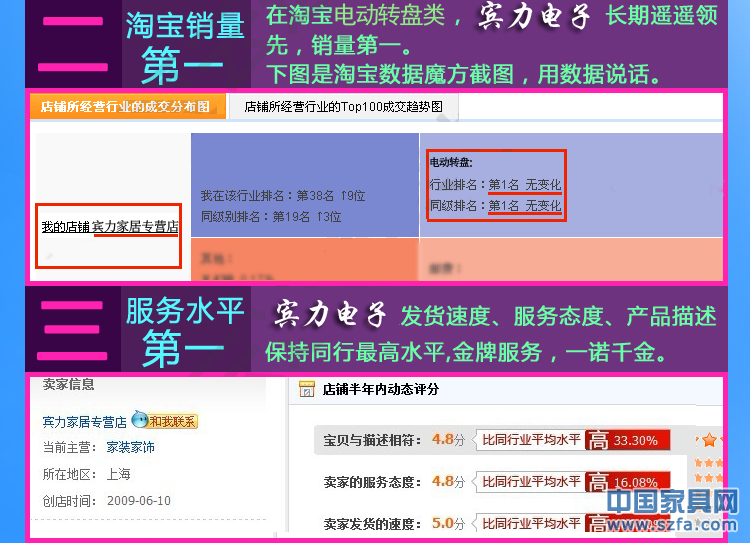Click the 和我联系 Wangwang chat icon
This screenshot has height=543, width=750.
coord(165,421)
